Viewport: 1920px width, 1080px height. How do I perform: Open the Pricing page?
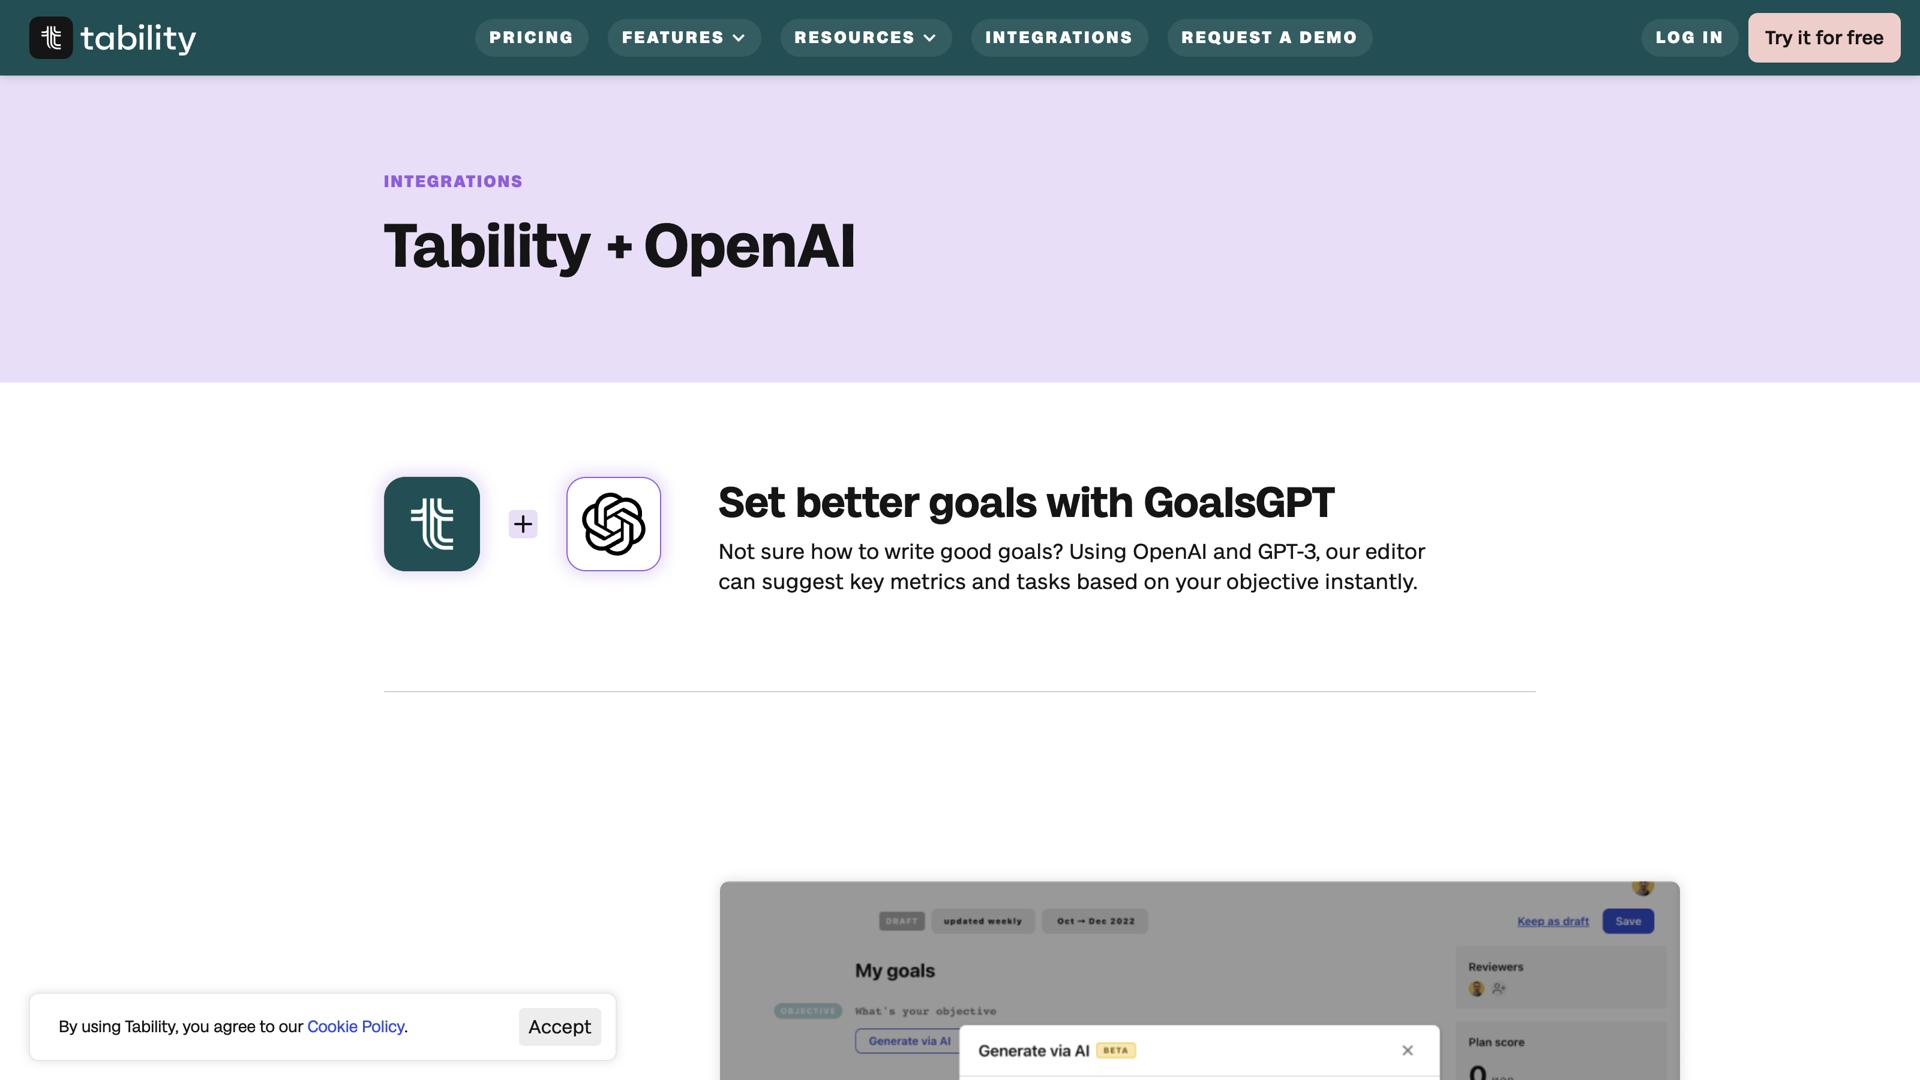click(531, 38)
